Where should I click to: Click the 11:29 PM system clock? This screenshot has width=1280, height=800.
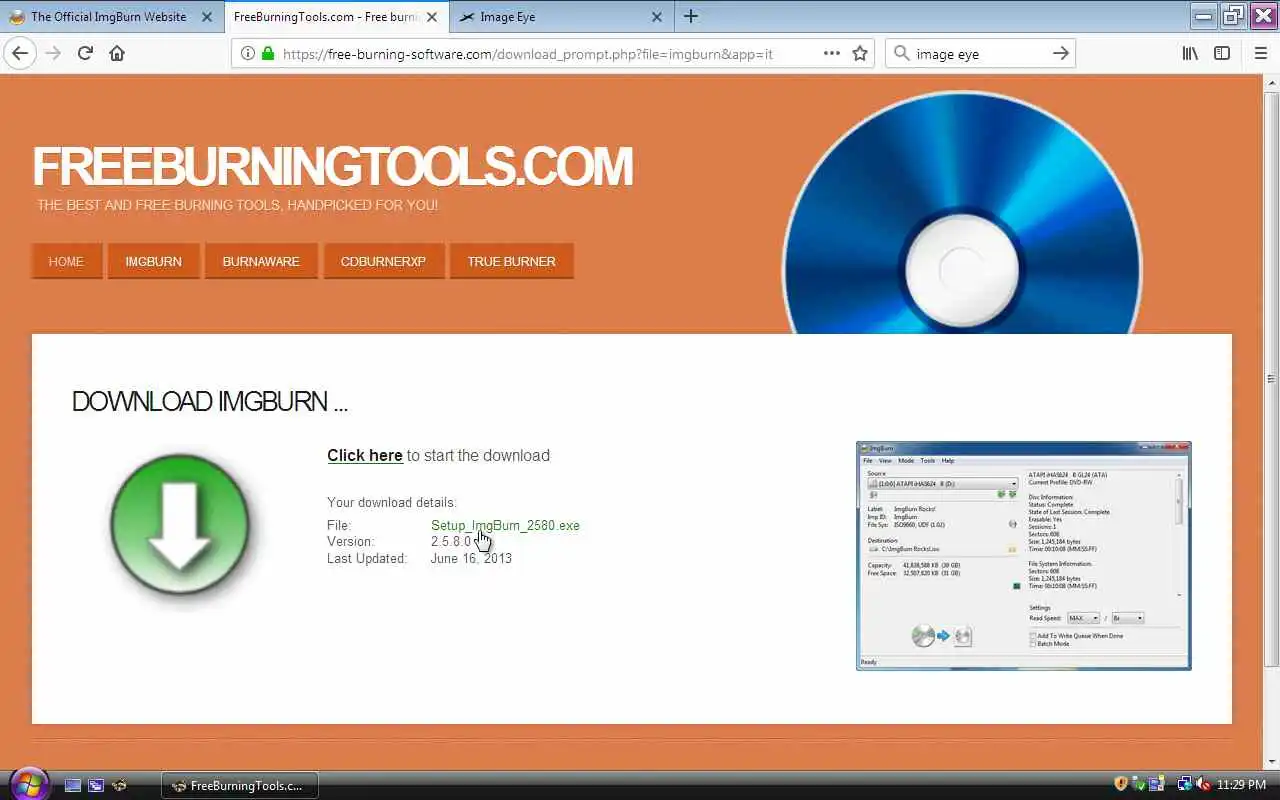pos(1243,785)
